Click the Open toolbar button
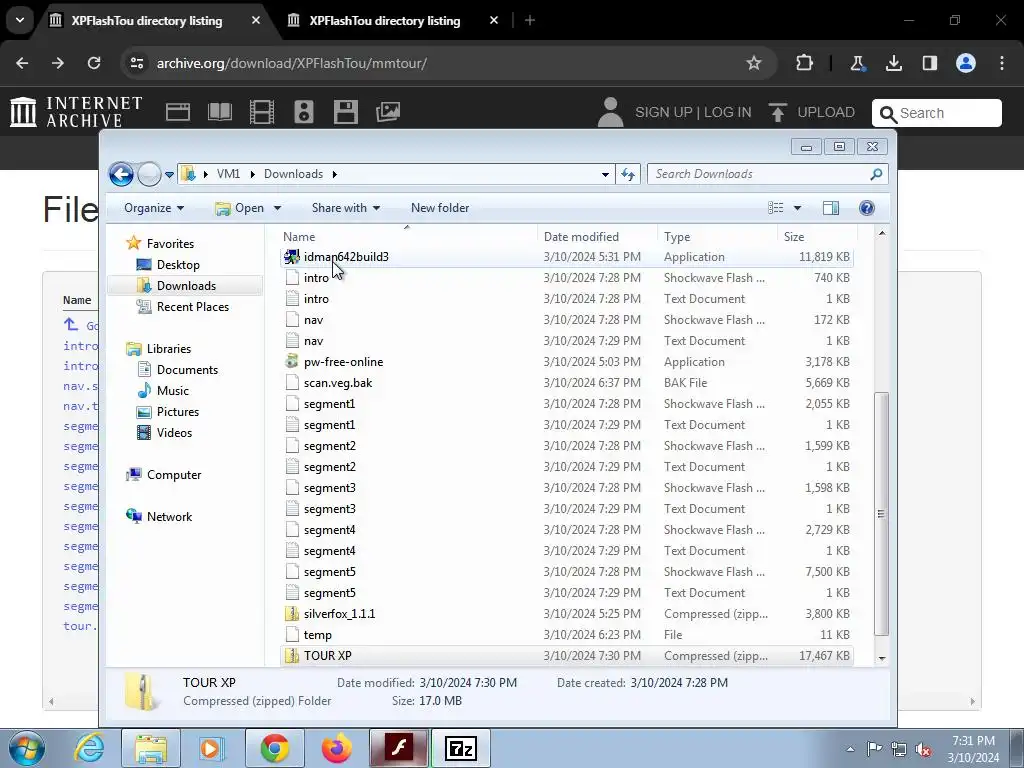Screen dimensions: 1024x768 [240, 208]
